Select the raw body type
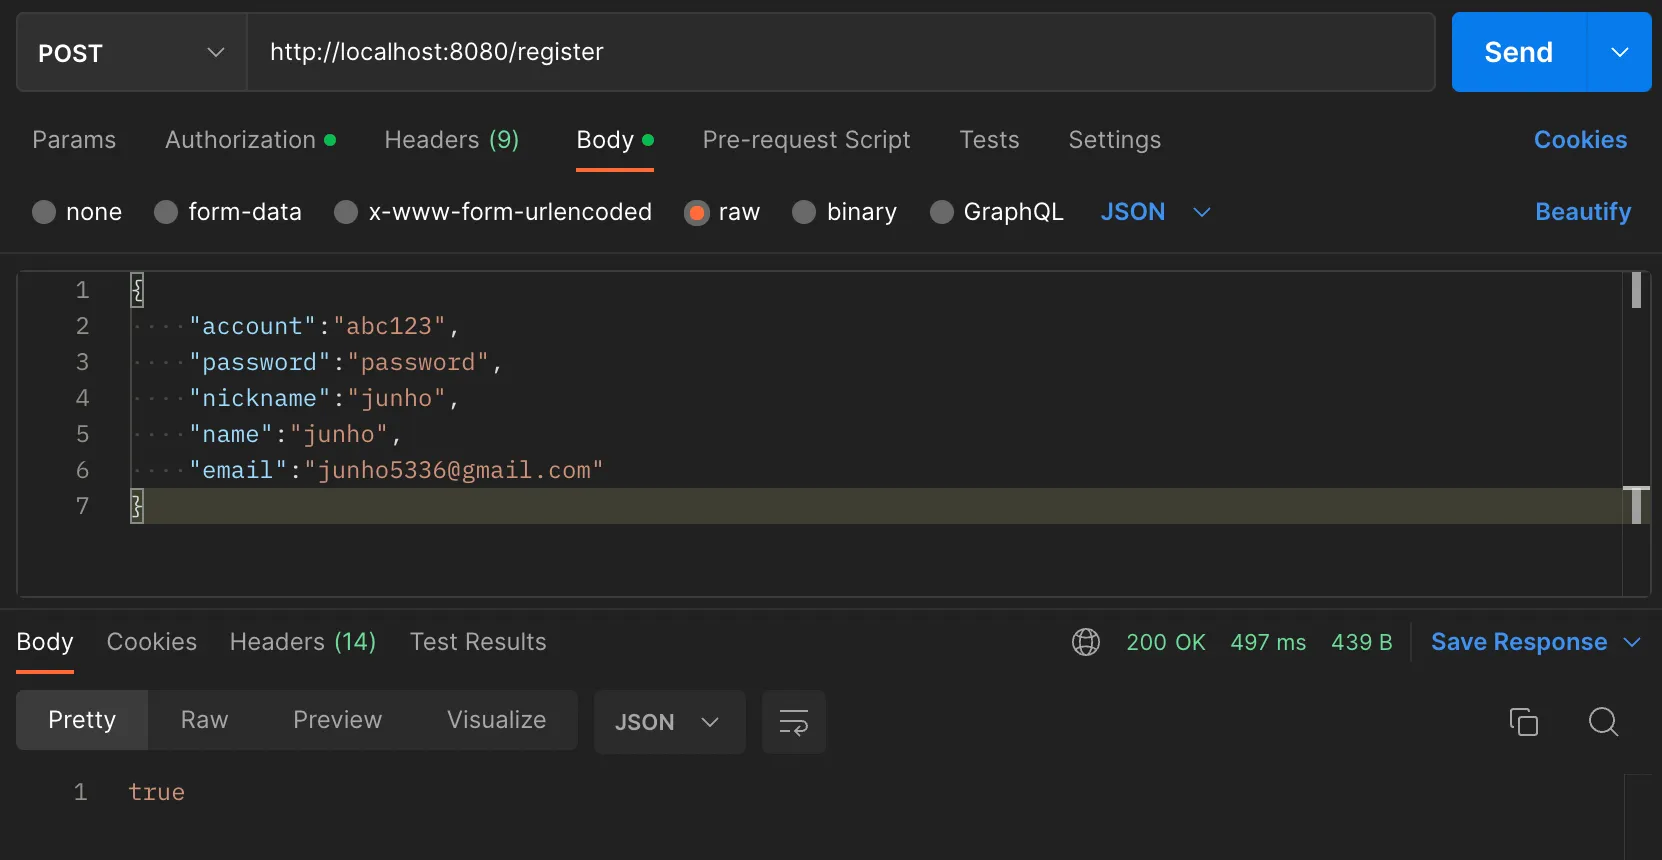 tap(697, 212)
